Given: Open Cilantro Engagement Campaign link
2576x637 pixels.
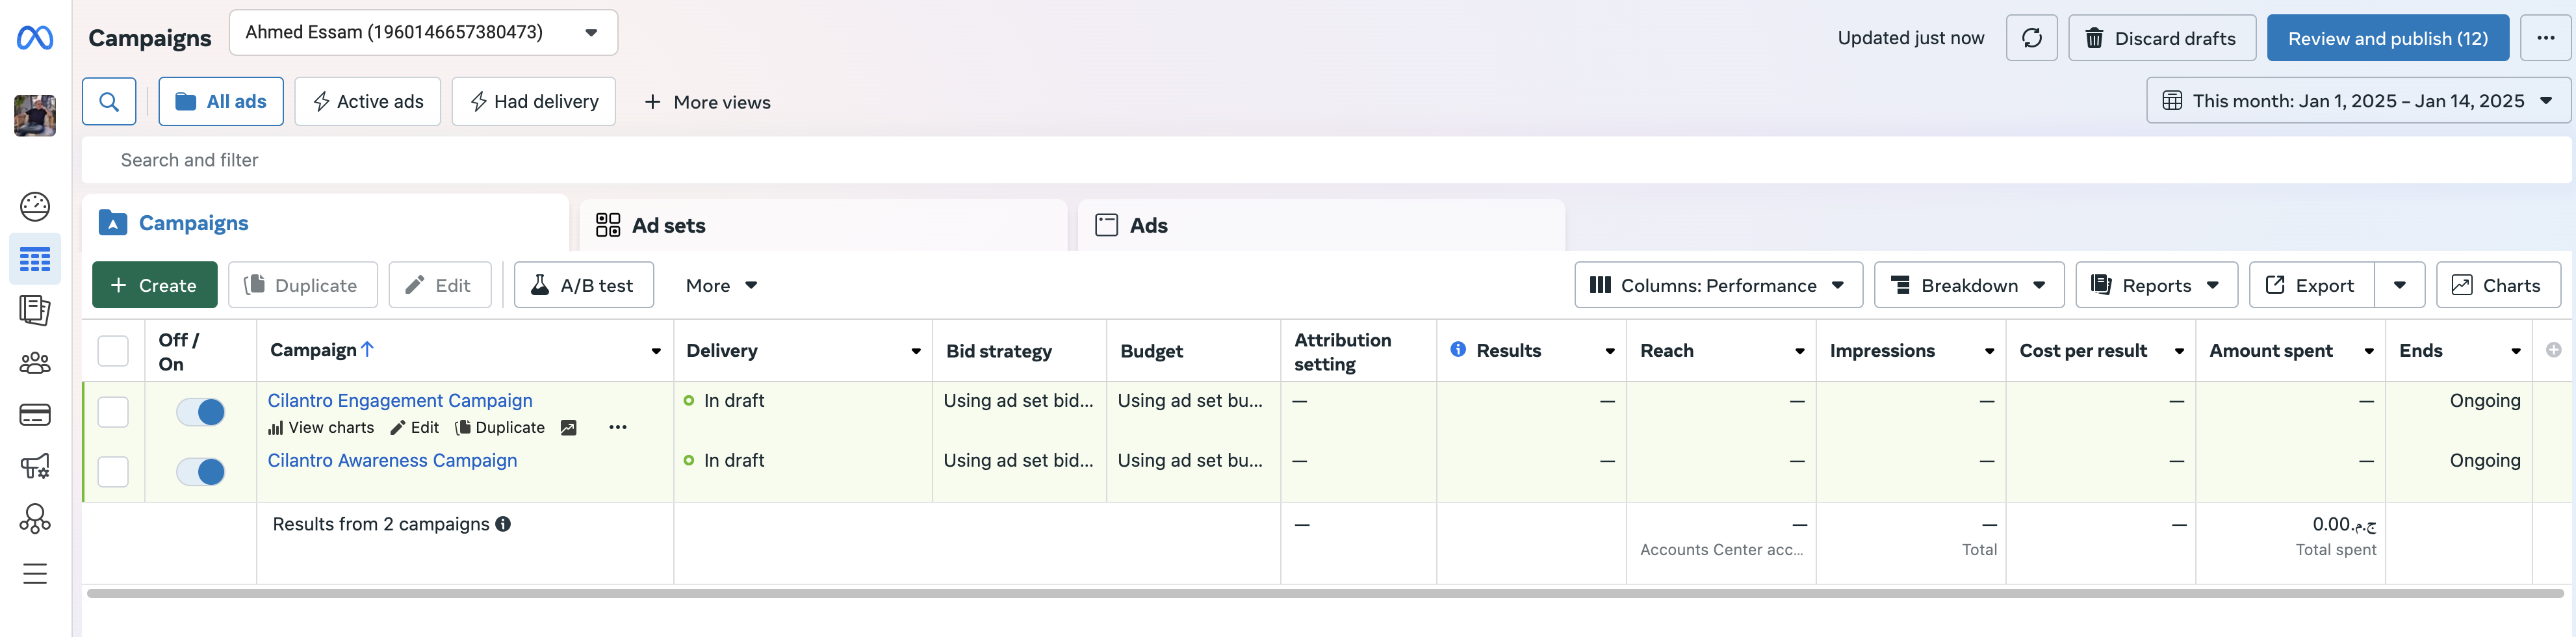Looking at the screenshot, I should click(x=400, y=400).
